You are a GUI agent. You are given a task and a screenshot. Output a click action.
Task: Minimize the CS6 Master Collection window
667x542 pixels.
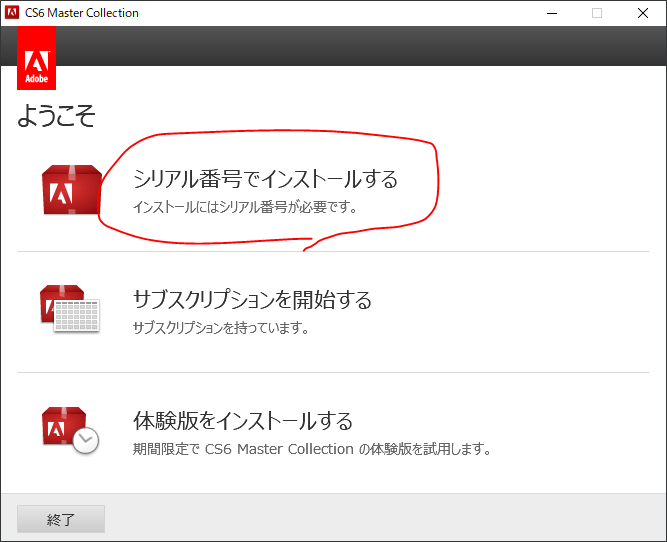click(552, 13)
